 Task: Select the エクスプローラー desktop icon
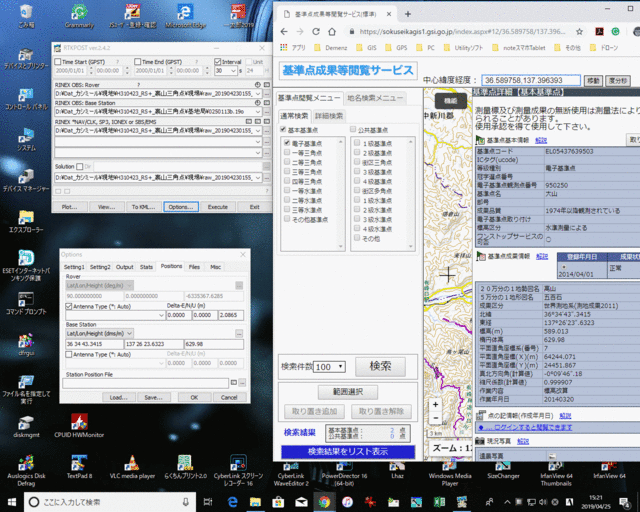(26, 222)
